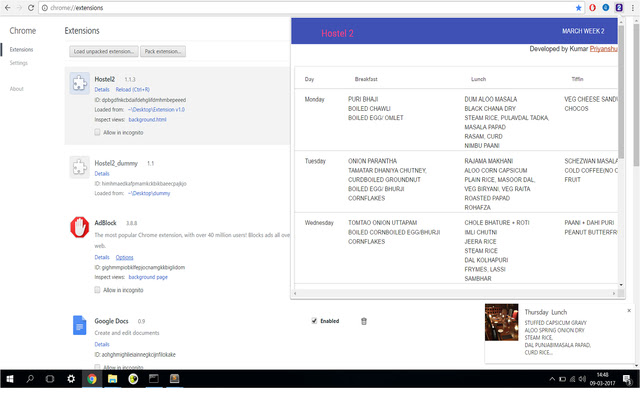The height and width of the screenshot is (400, 640).
Task: Click the Hostel2 puzzle piece icon
Action: (x=80, y=83)
